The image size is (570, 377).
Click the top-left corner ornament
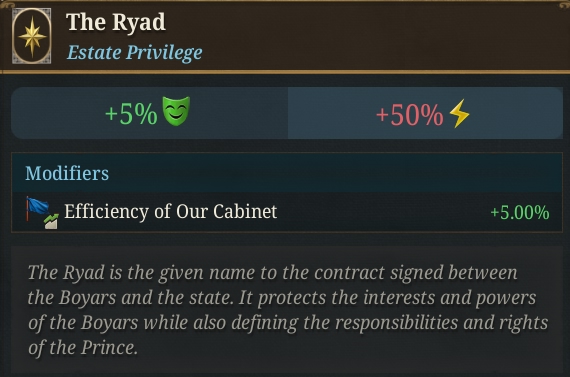pos(7,4)
